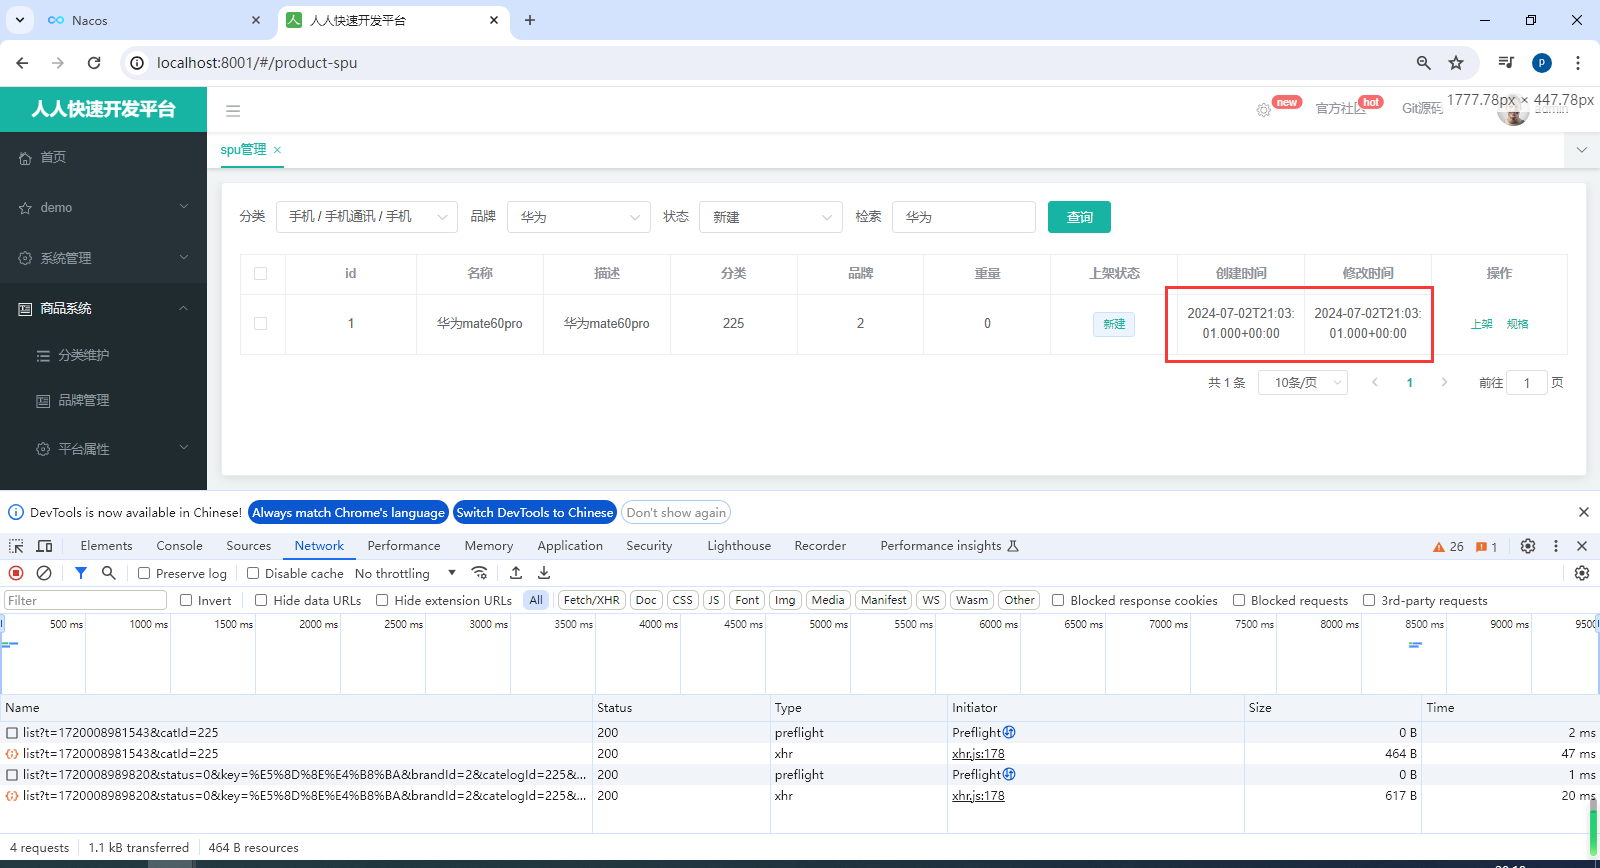This screenshot has height=868, width=1600.
Task: Open the media control icon in Chrome toolbar
Action: pos(1506,62)
